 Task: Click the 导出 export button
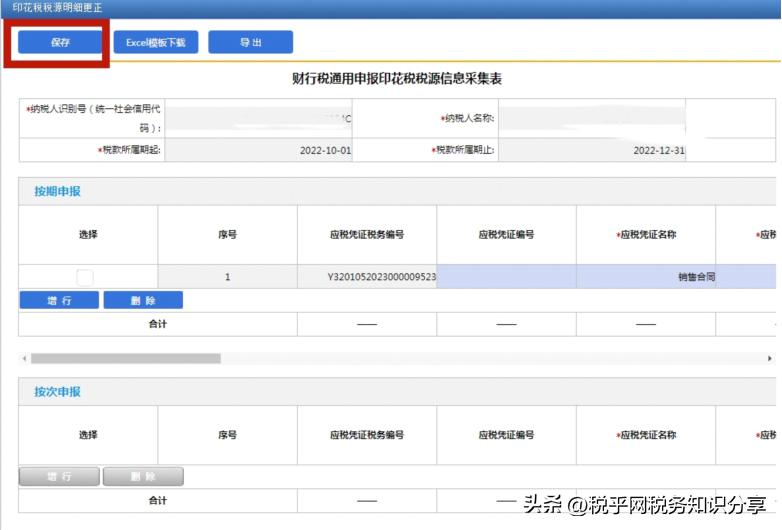(250, 42)
